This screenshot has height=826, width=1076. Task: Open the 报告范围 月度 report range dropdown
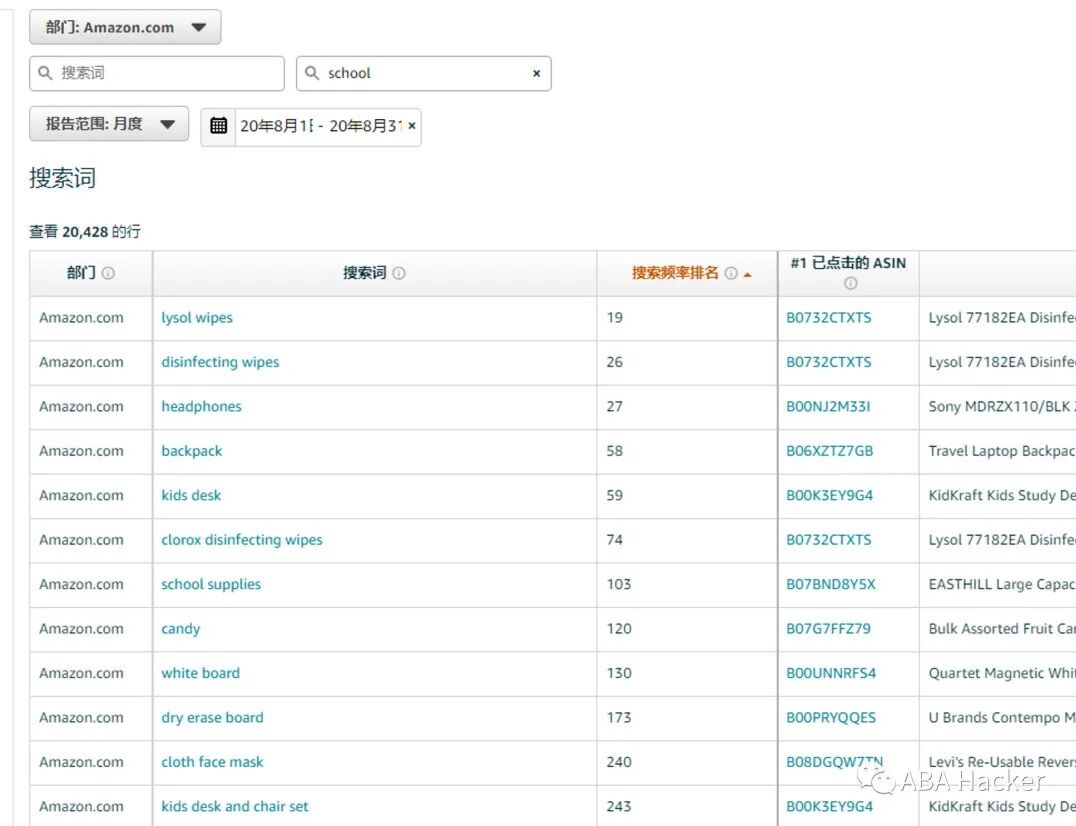[109, 124]
